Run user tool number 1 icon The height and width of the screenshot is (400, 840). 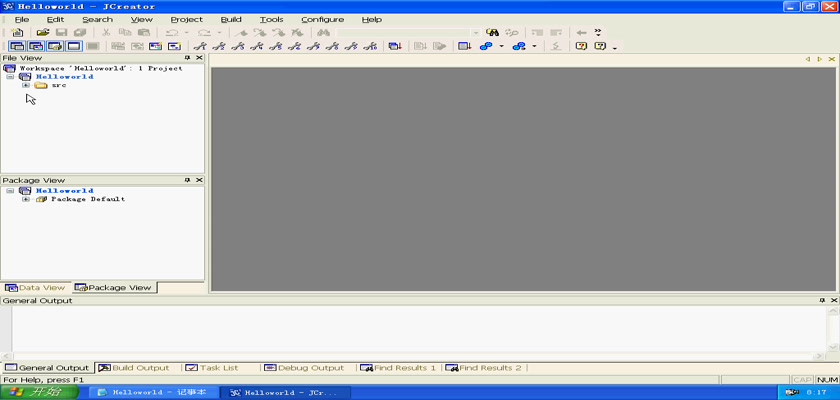tap(200, 47)
